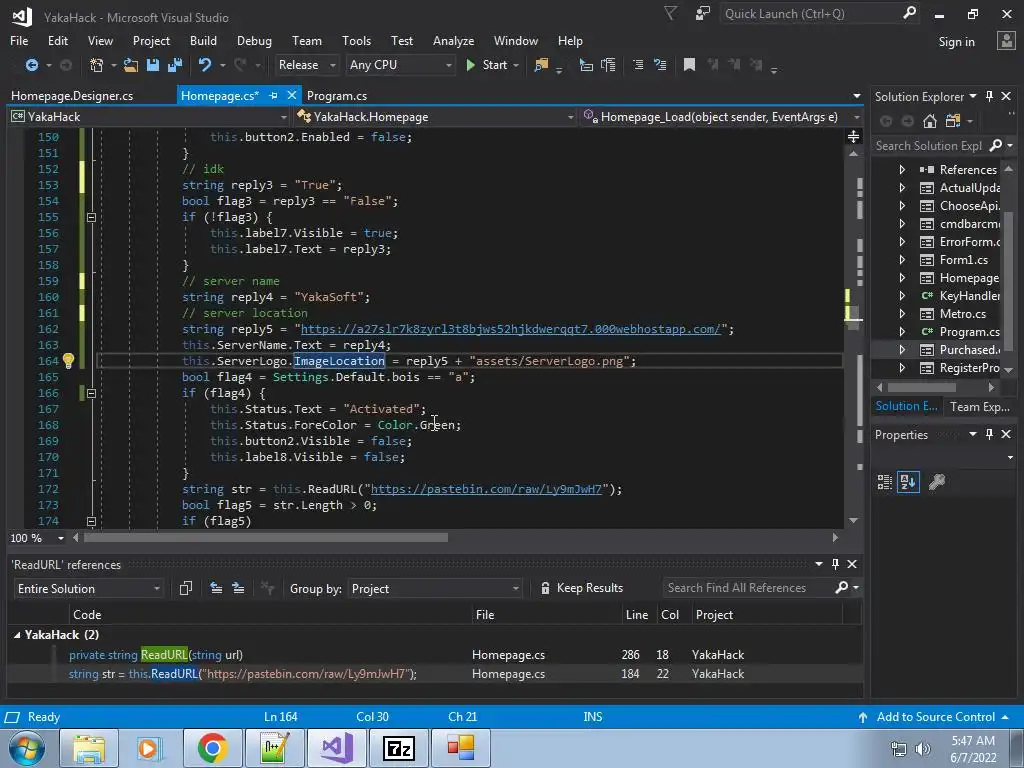Switch to the Homepage.Designer.cs tab
This screenshot has height=768, width=1024.
tap(72, 95)
